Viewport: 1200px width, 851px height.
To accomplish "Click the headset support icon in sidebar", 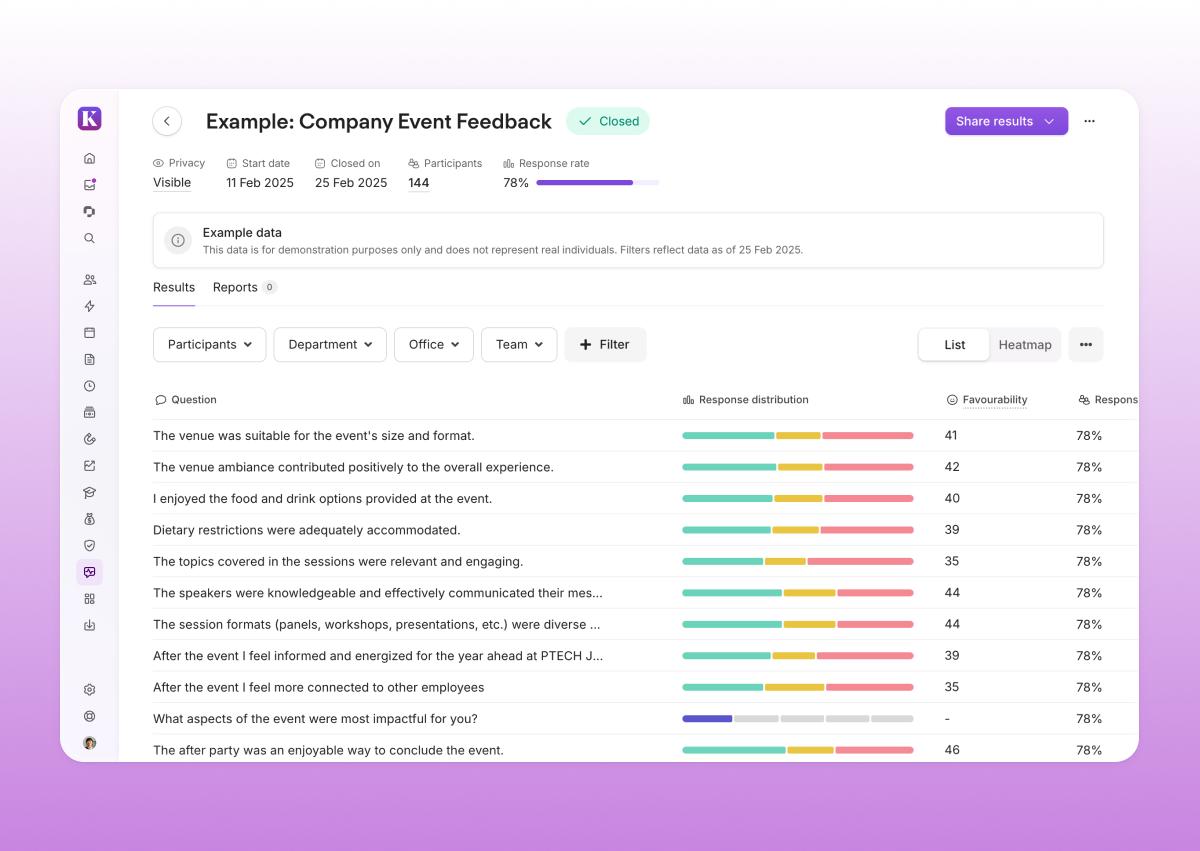I will point(89,211).
